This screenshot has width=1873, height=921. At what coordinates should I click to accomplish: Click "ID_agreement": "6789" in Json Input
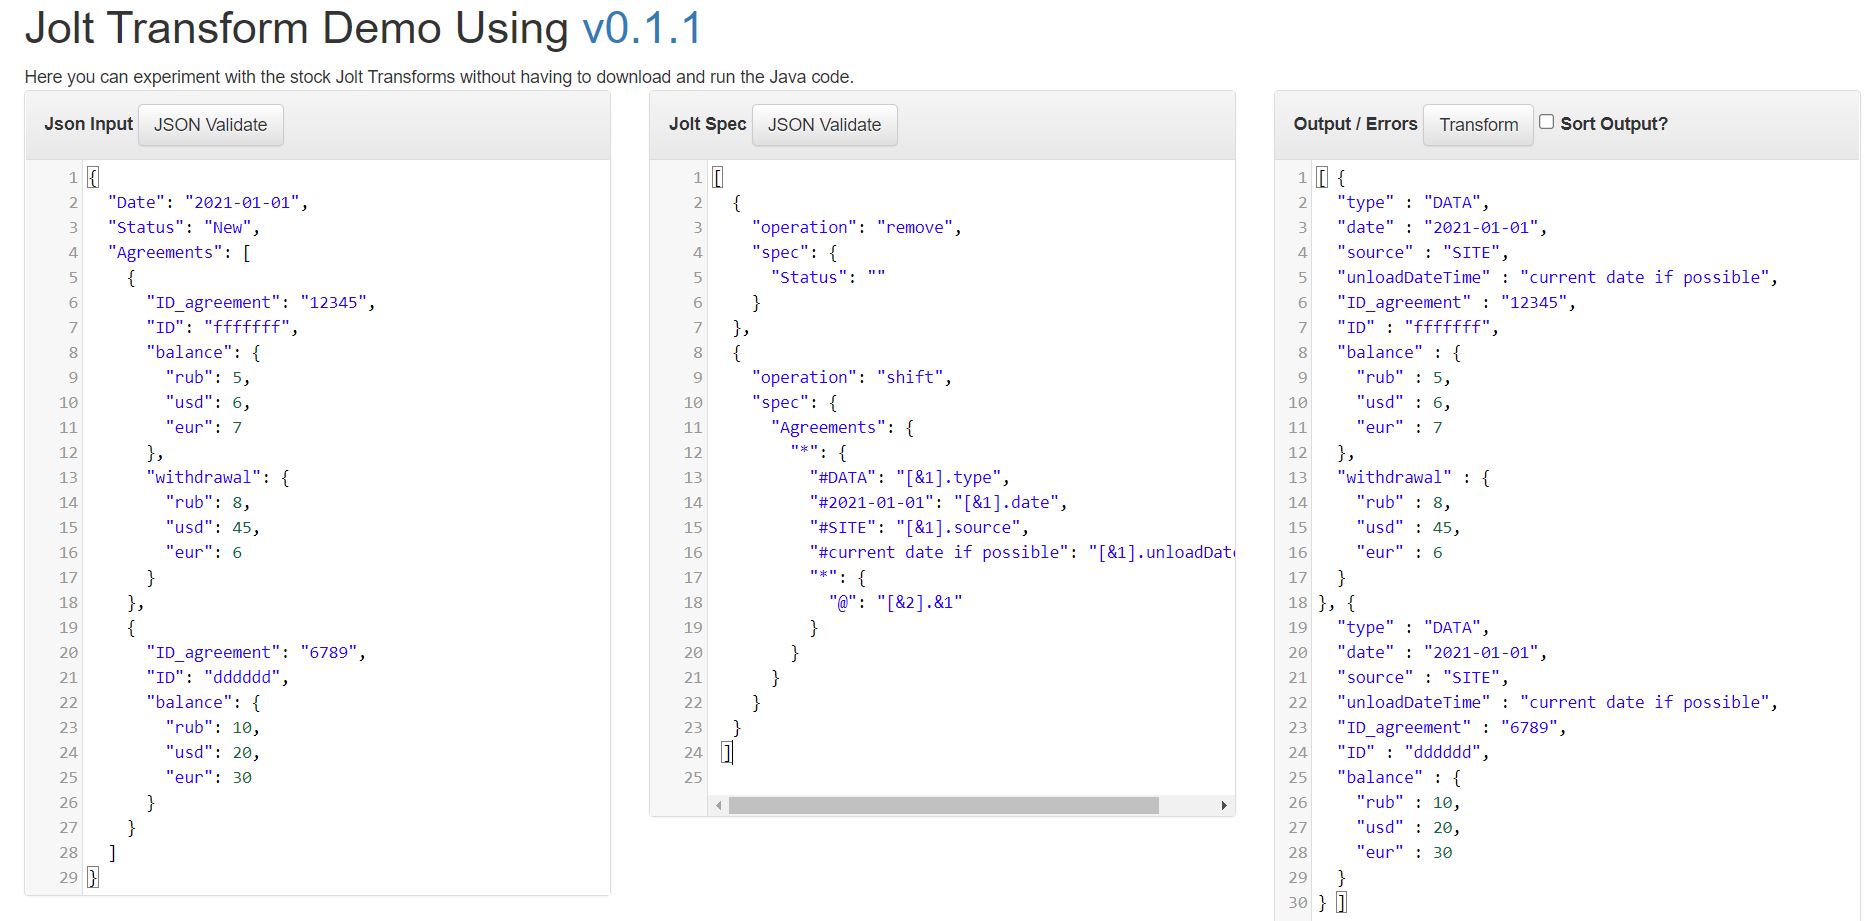pos(256,652)
